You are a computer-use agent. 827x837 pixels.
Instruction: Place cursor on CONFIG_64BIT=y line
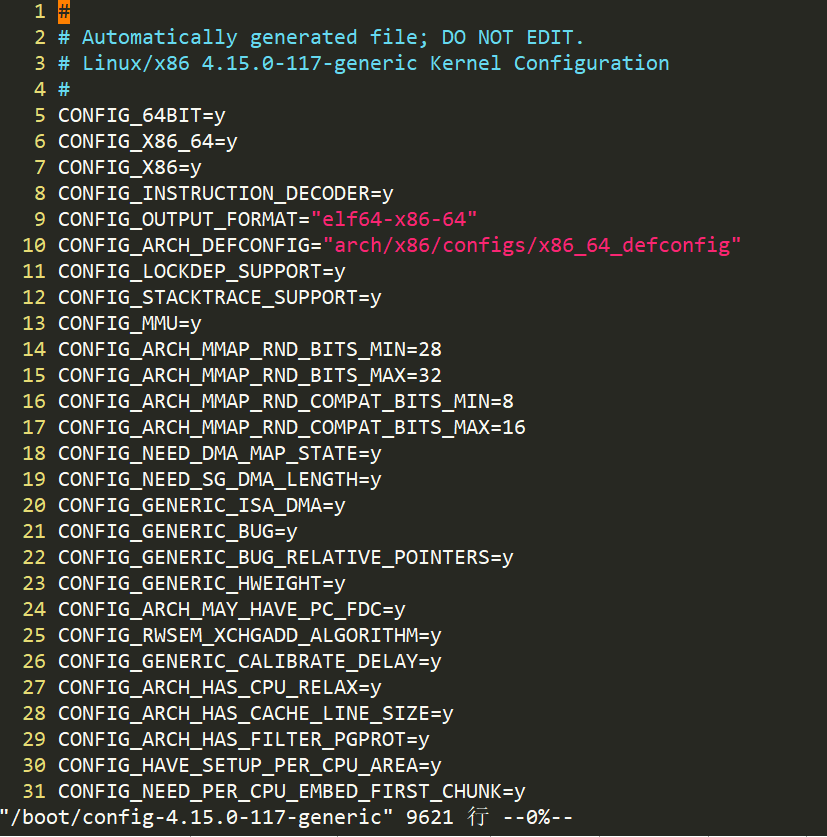pyautogui.click(x=140, y=115)
